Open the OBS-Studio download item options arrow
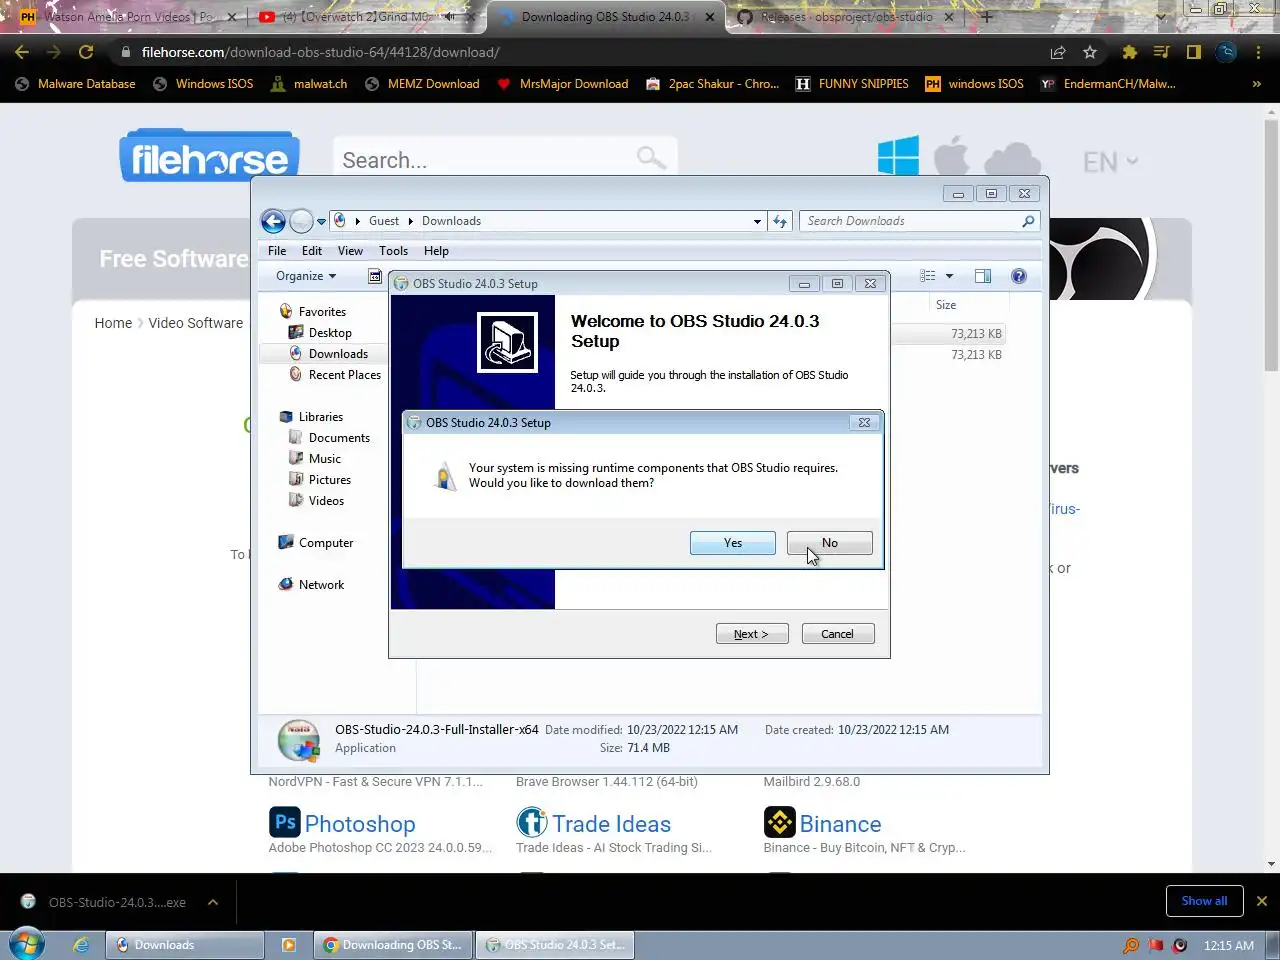This screenshot has height=960, width=1280. pyautogui.click(x=213, y=902)
